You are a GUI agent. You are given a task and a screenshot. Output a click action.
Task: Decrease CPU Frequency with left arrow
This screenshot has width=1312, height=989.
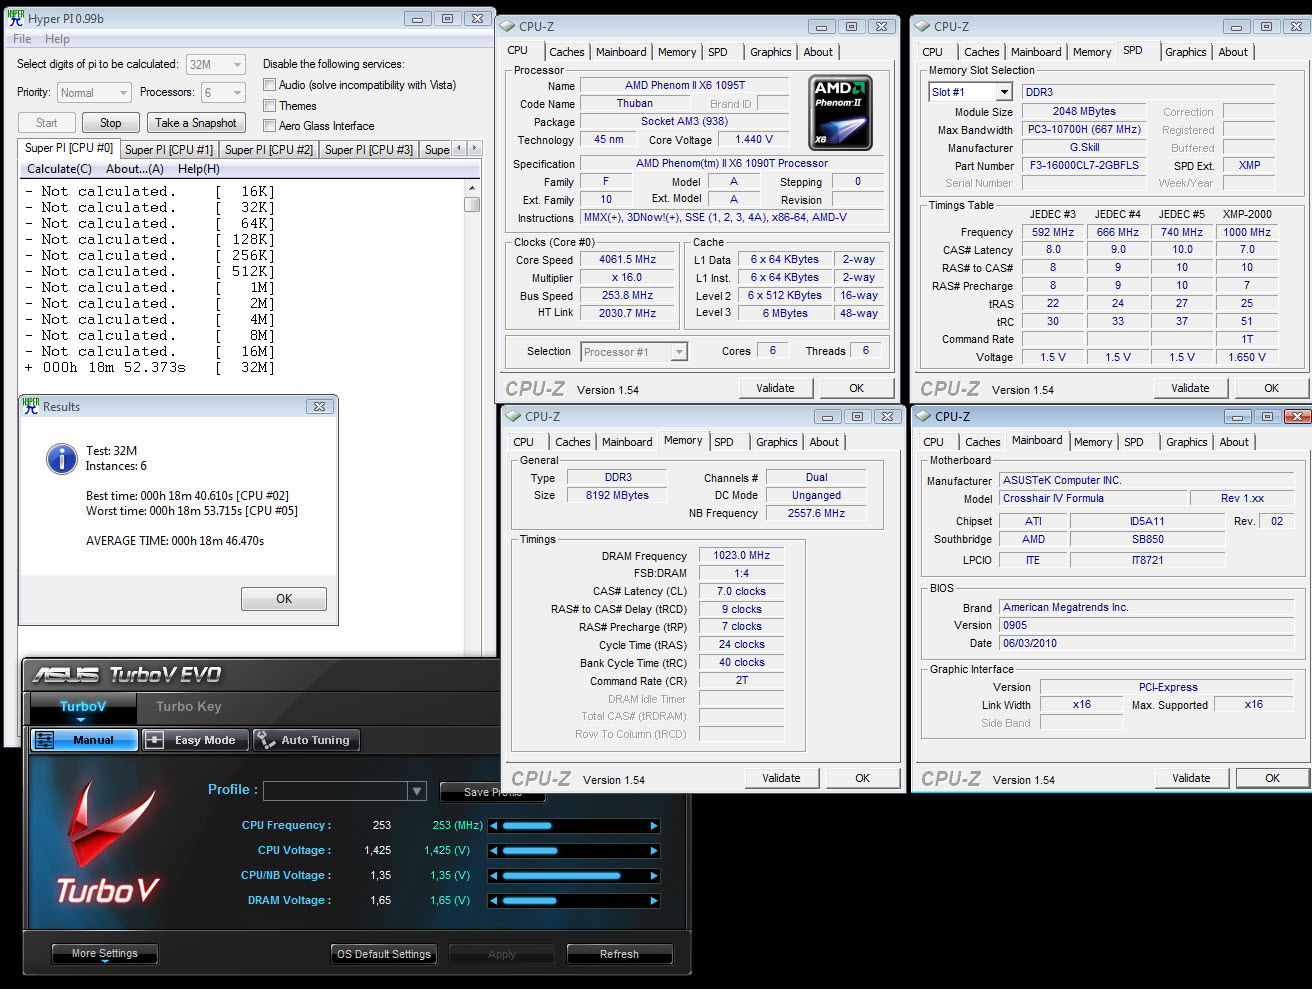click(493, 826)
